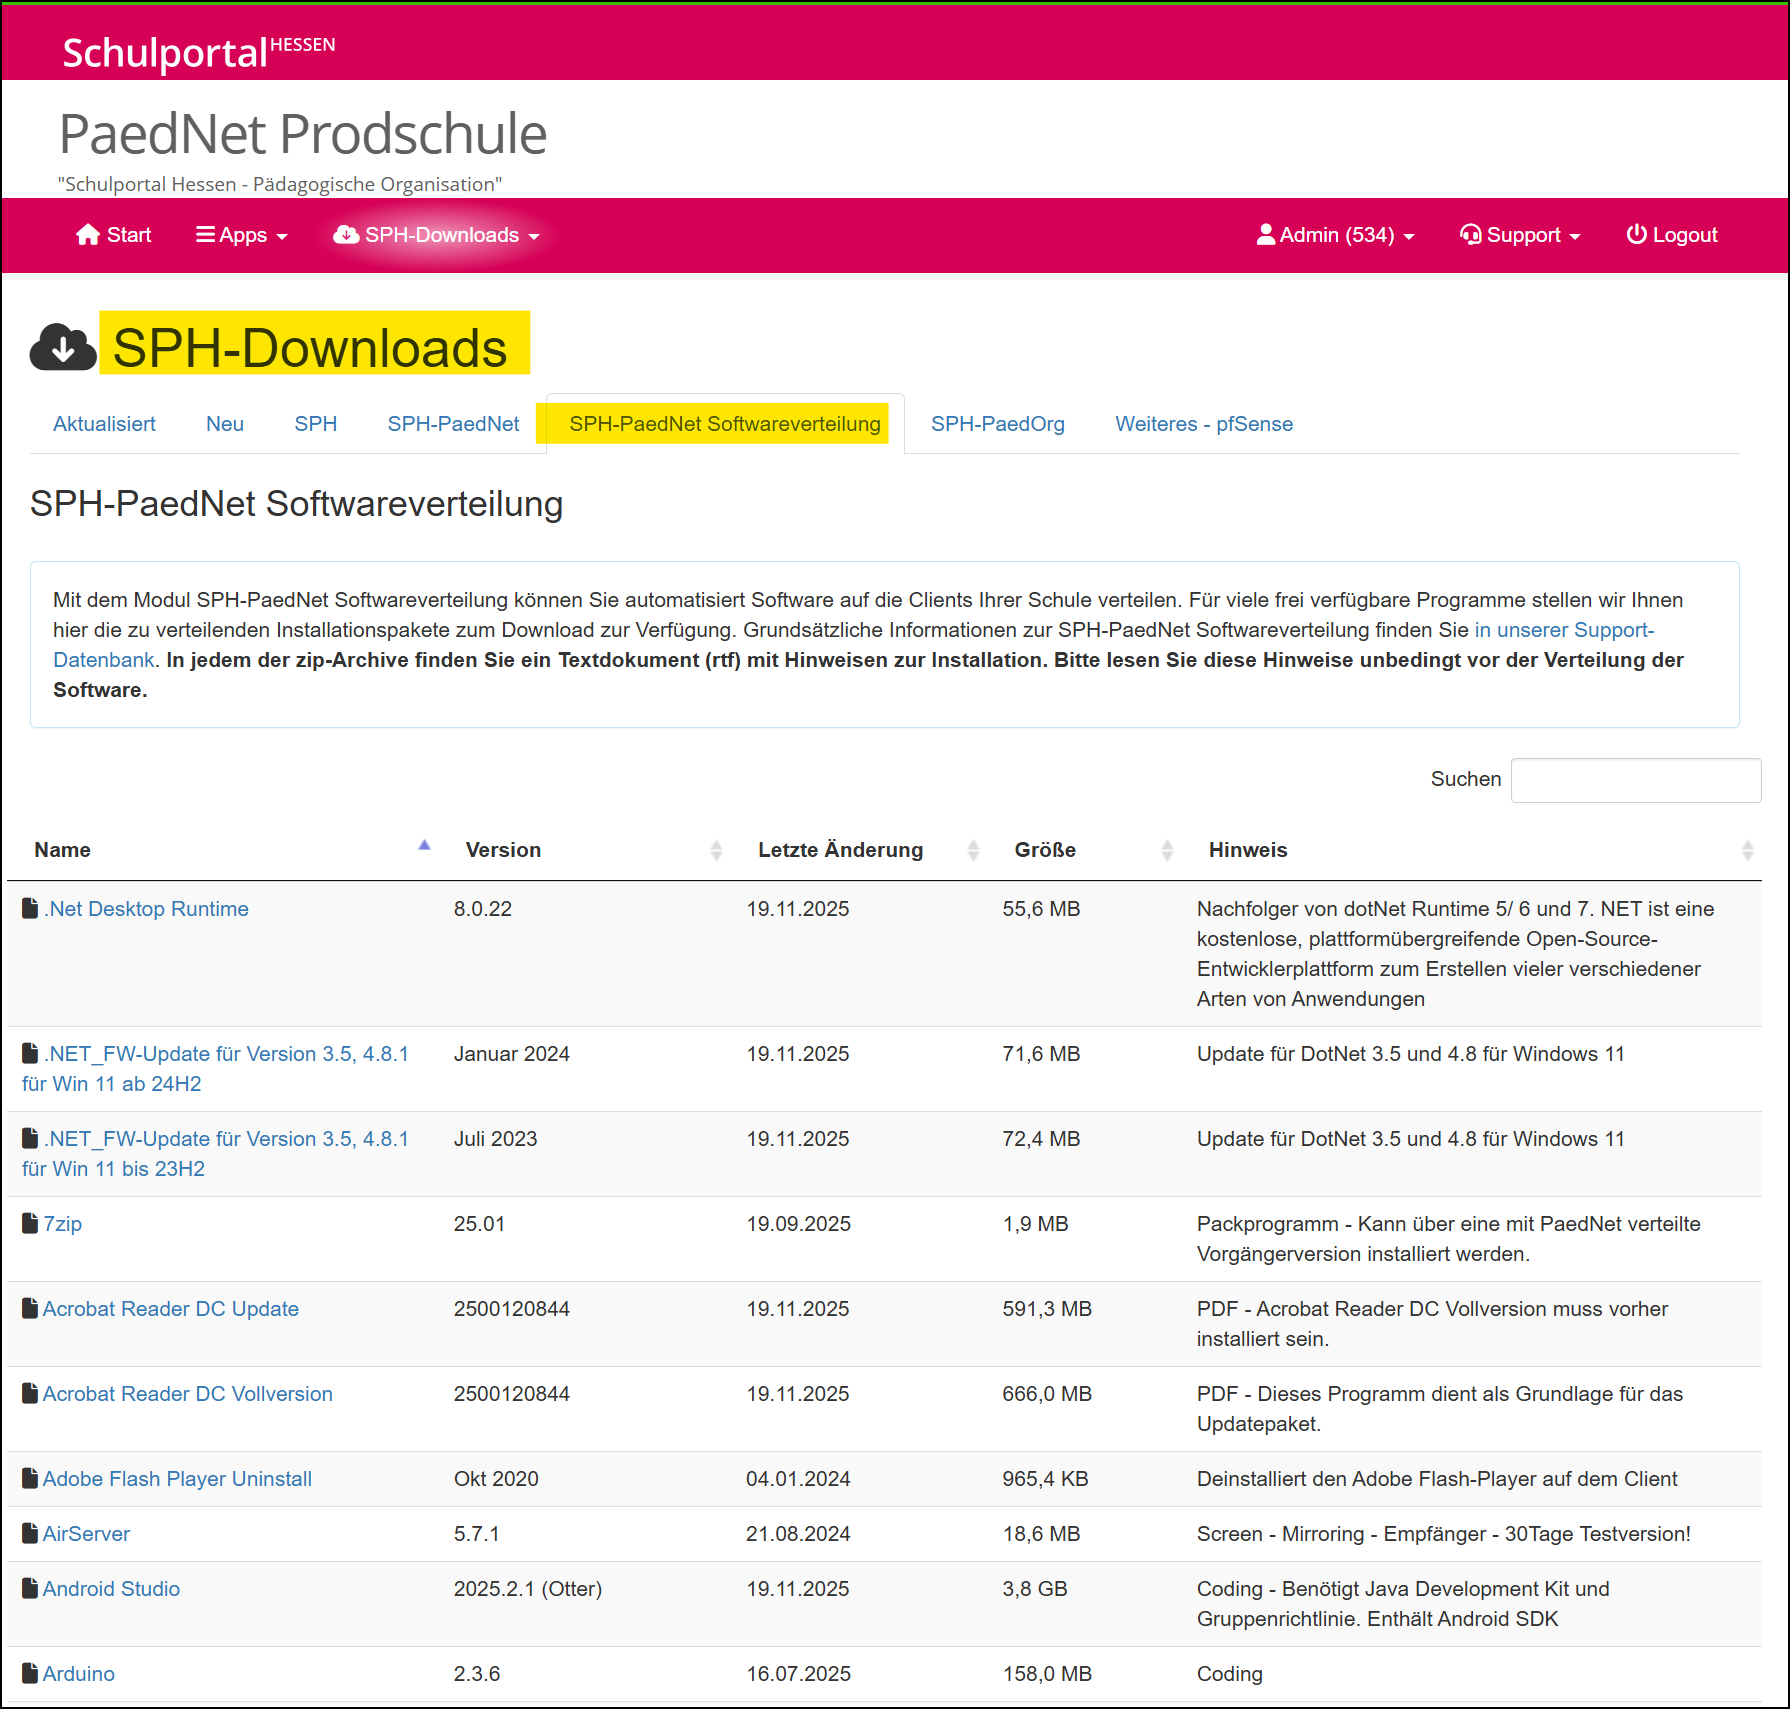Expand the SPH-Downloads navigation dropdown
This screenshot has height=1709, width=1790.
coord(435,234)
